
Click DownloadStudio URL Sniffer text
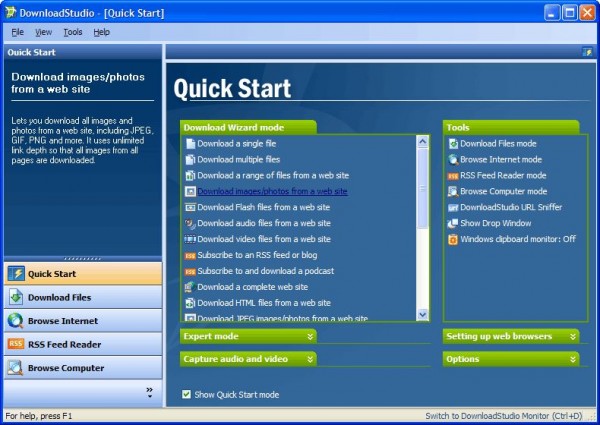tap(511, 207)
